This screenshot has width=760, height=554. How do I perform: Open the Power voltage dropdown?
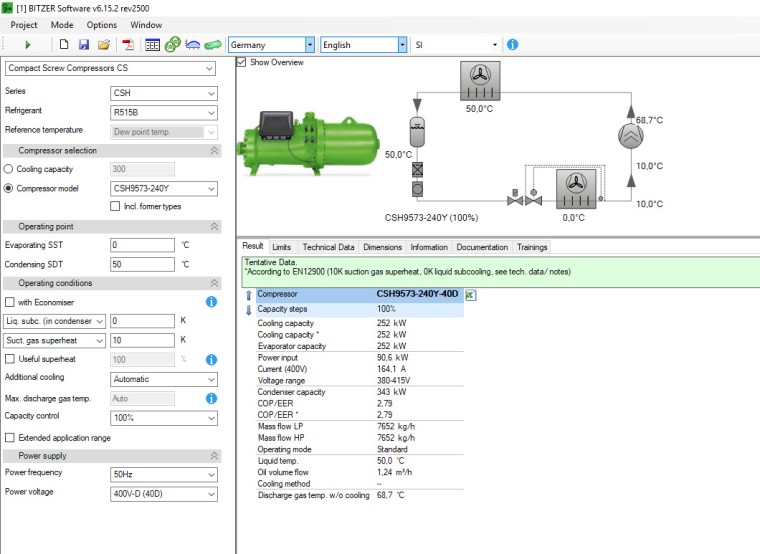[163, 493]
